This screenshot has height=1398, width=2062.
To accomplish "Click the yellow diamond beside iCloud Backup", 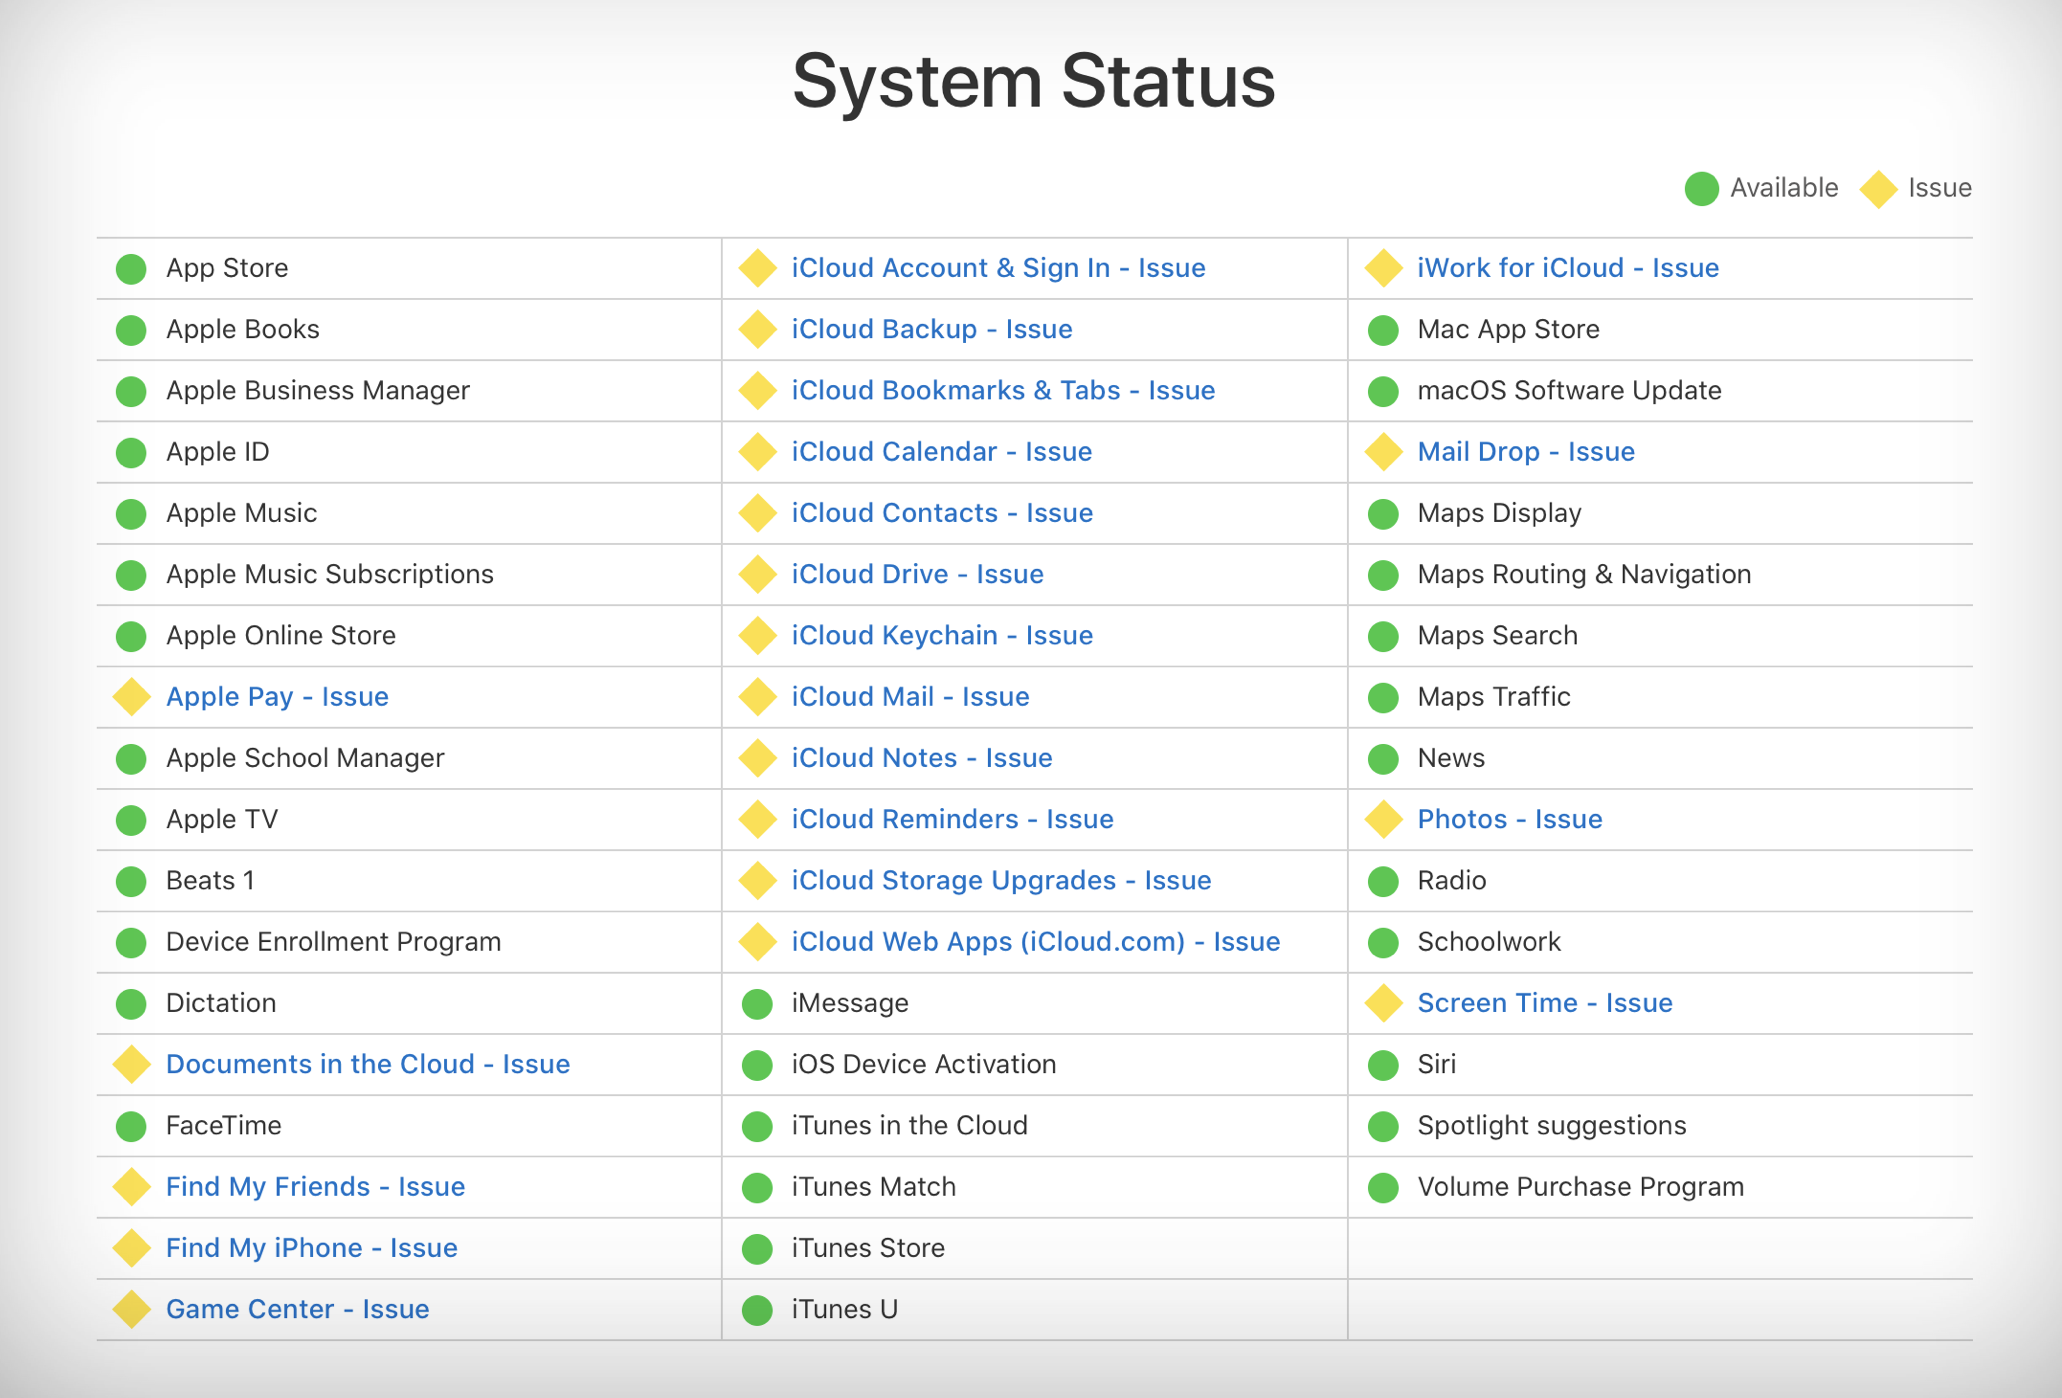I will (x=757, y=330).
